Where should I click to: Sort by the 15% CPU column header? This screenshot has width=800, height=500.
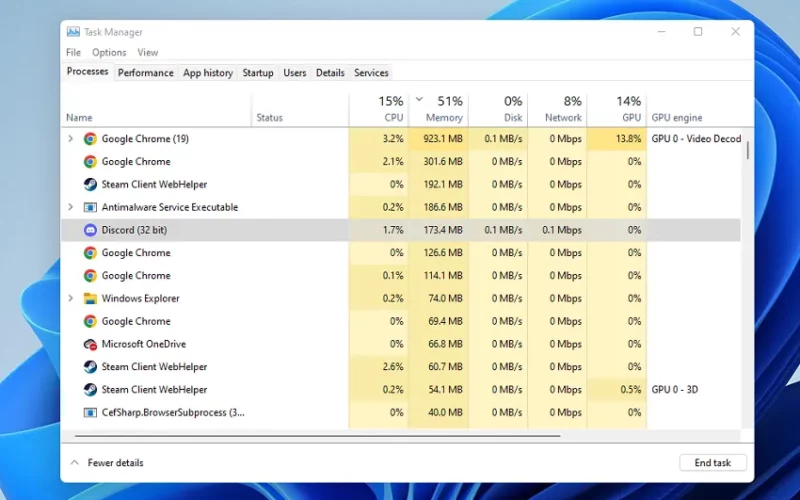click(379, 109)
